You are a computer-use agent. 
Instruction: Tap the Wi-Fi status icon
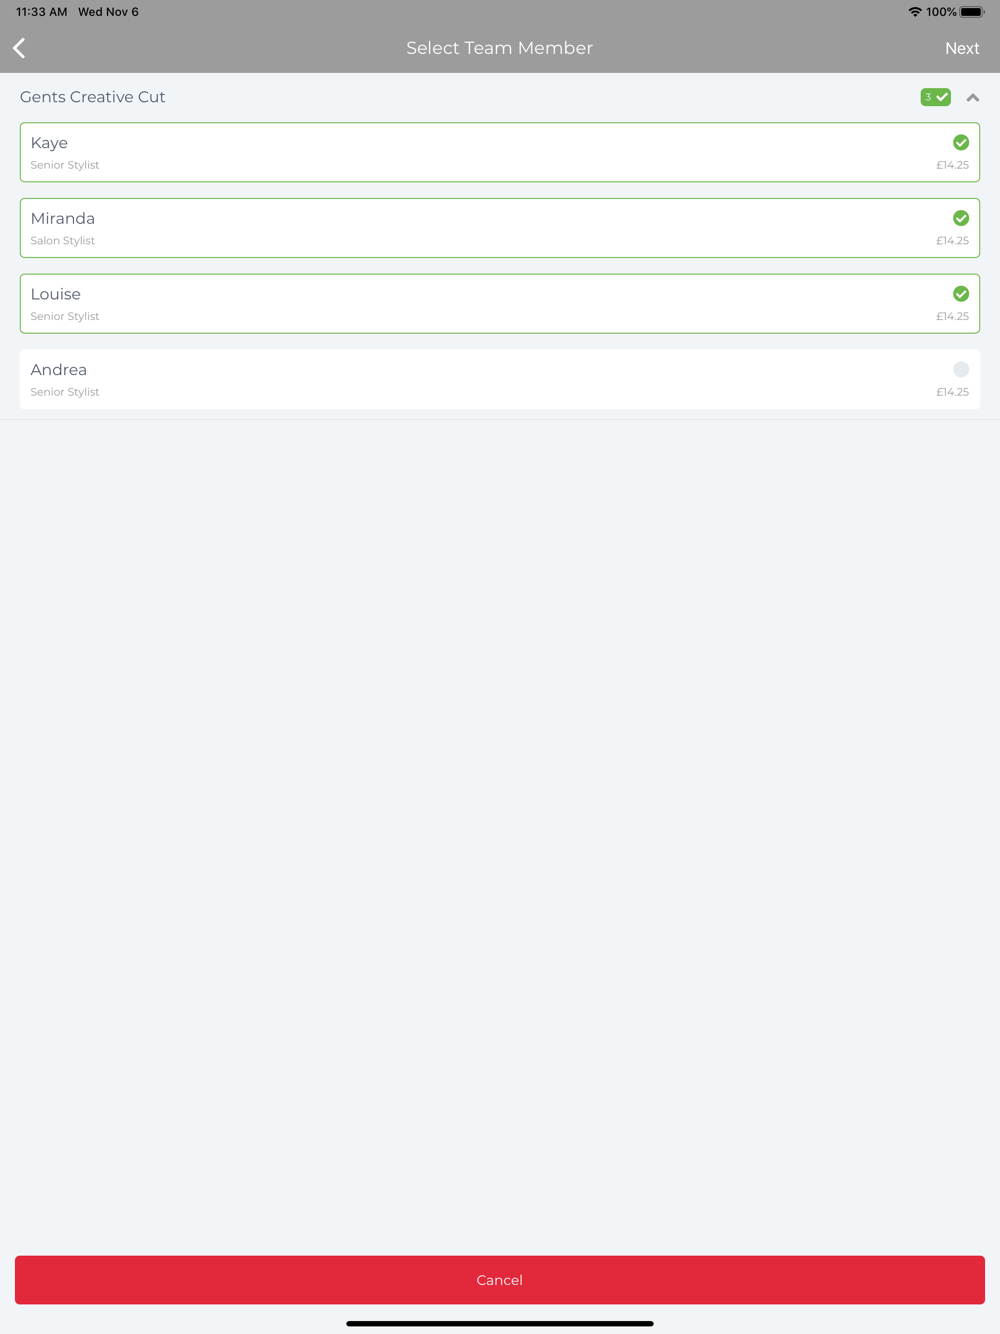point(914,12)
